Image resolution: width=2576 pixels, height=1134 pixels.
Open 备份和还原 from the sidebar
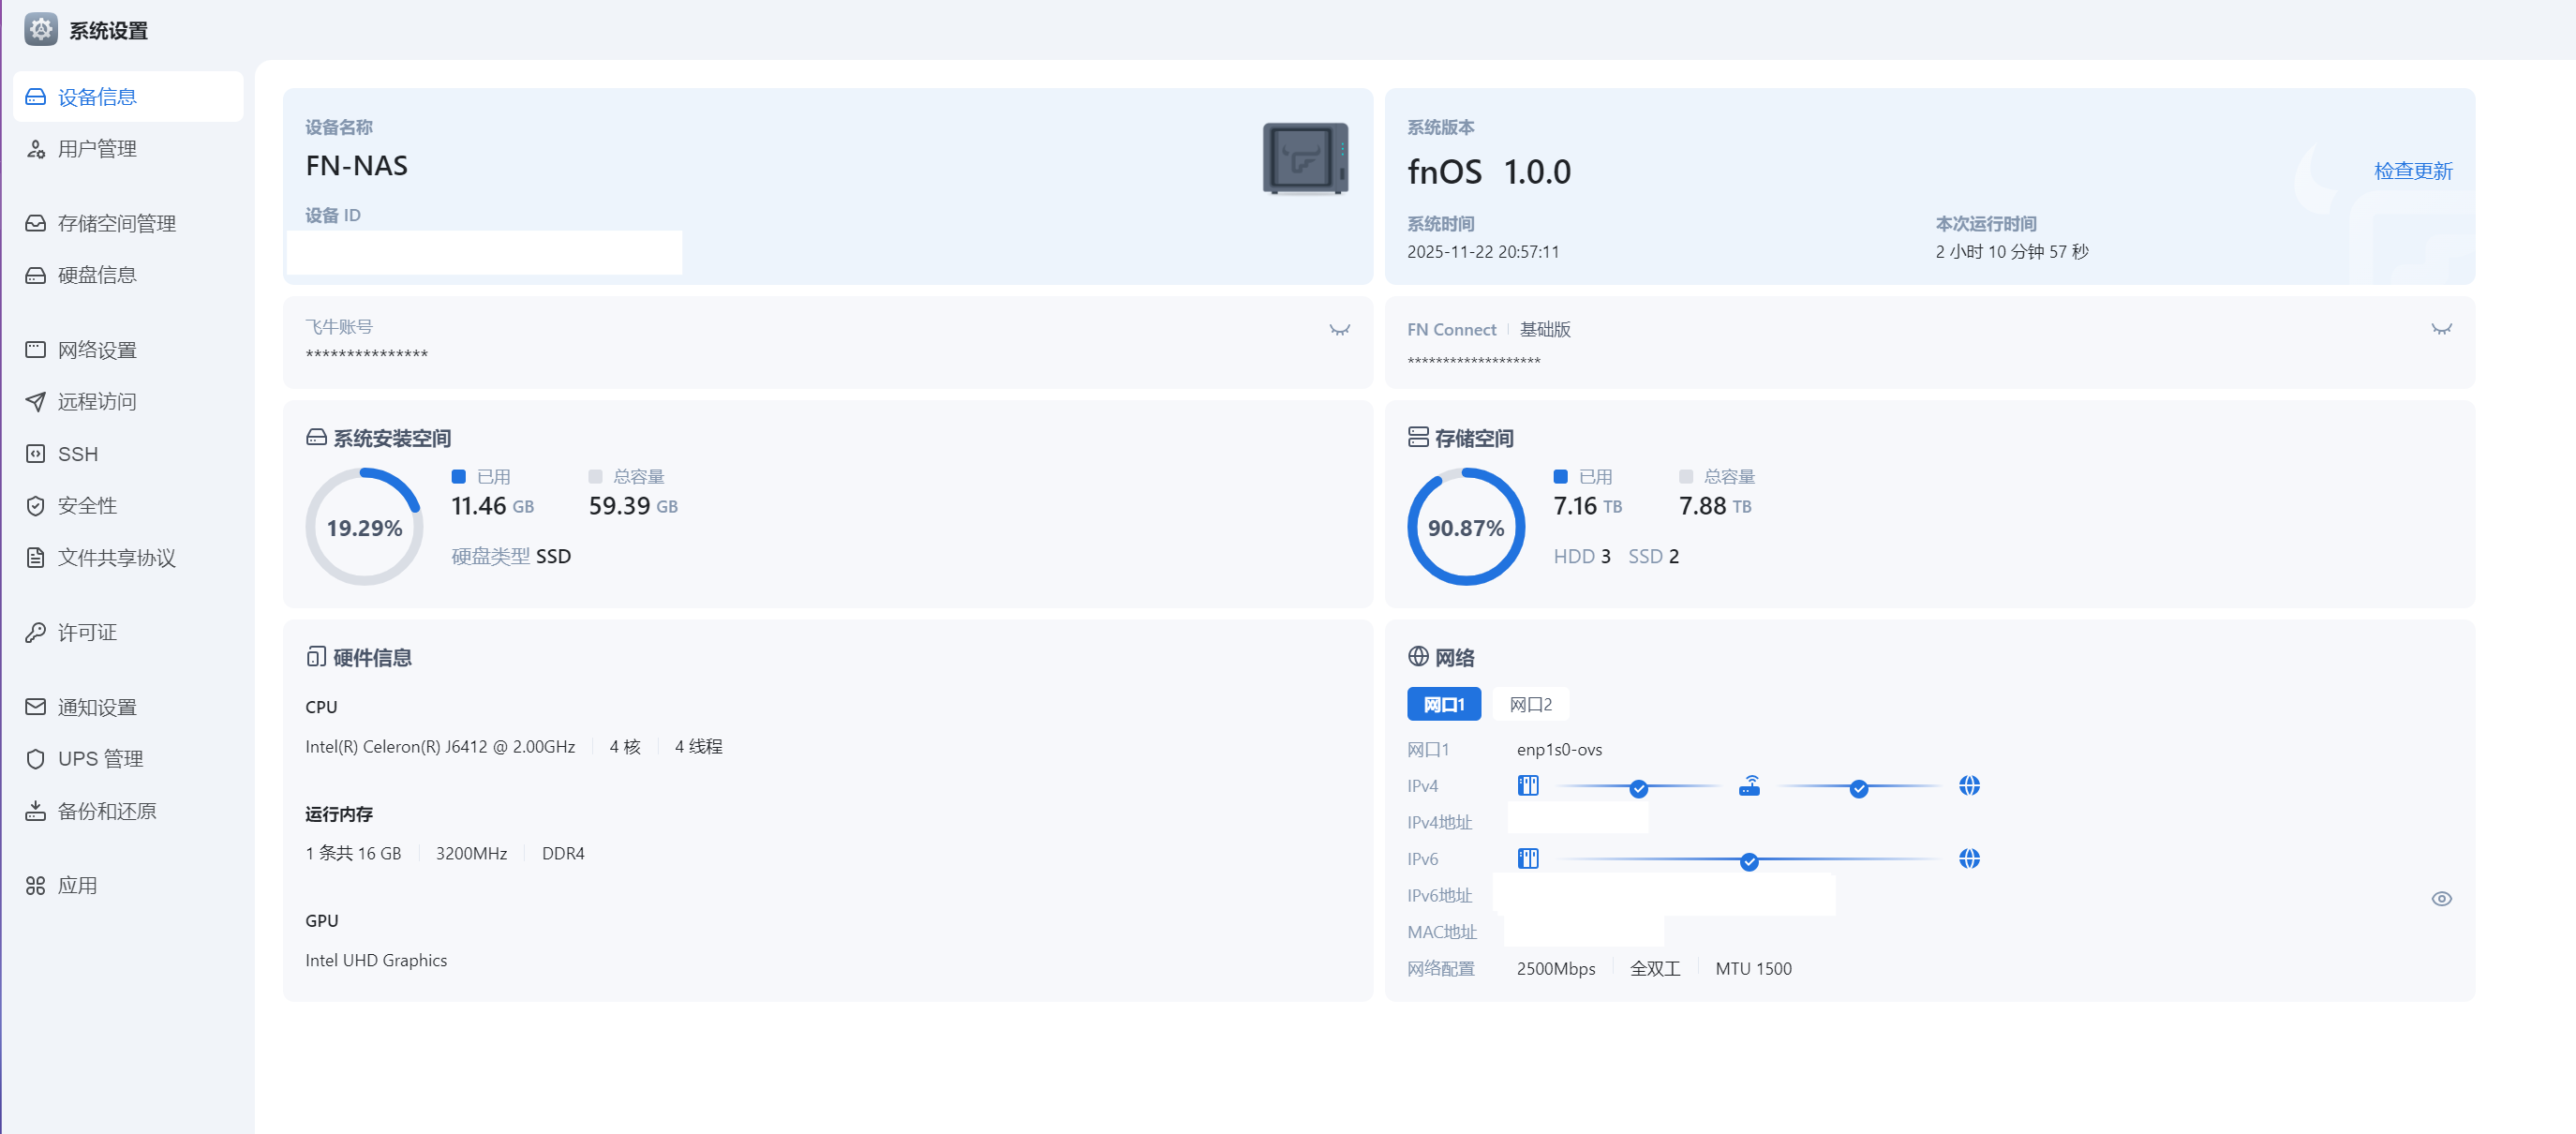tap(106, 811)
